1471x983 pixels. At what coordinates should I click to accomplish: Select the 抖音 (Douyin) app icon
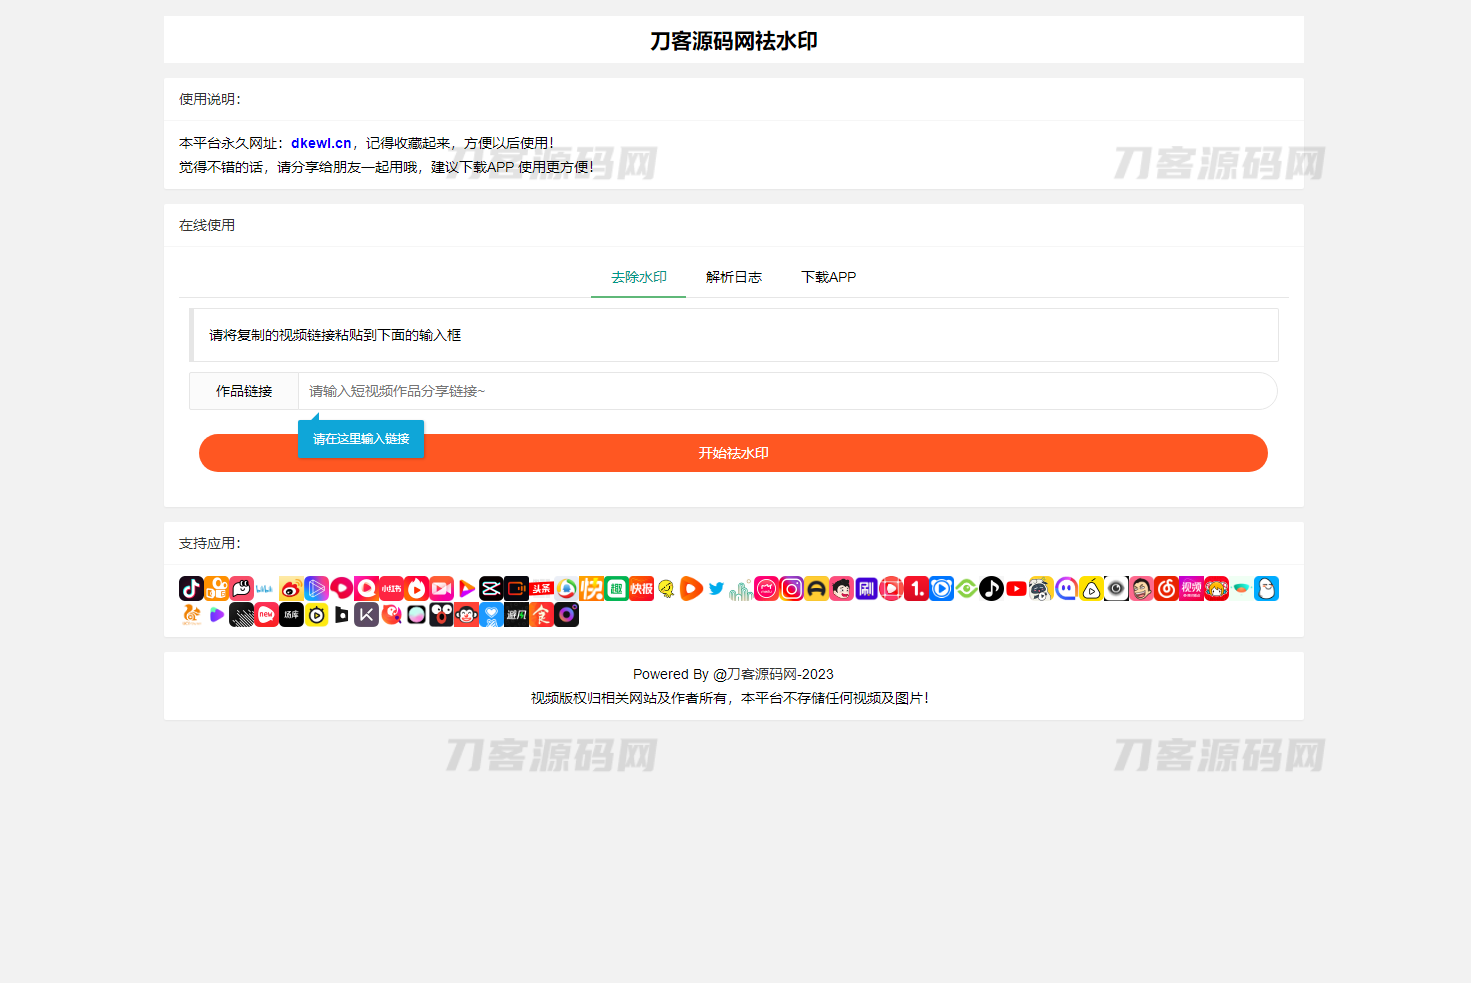(193, 589)
